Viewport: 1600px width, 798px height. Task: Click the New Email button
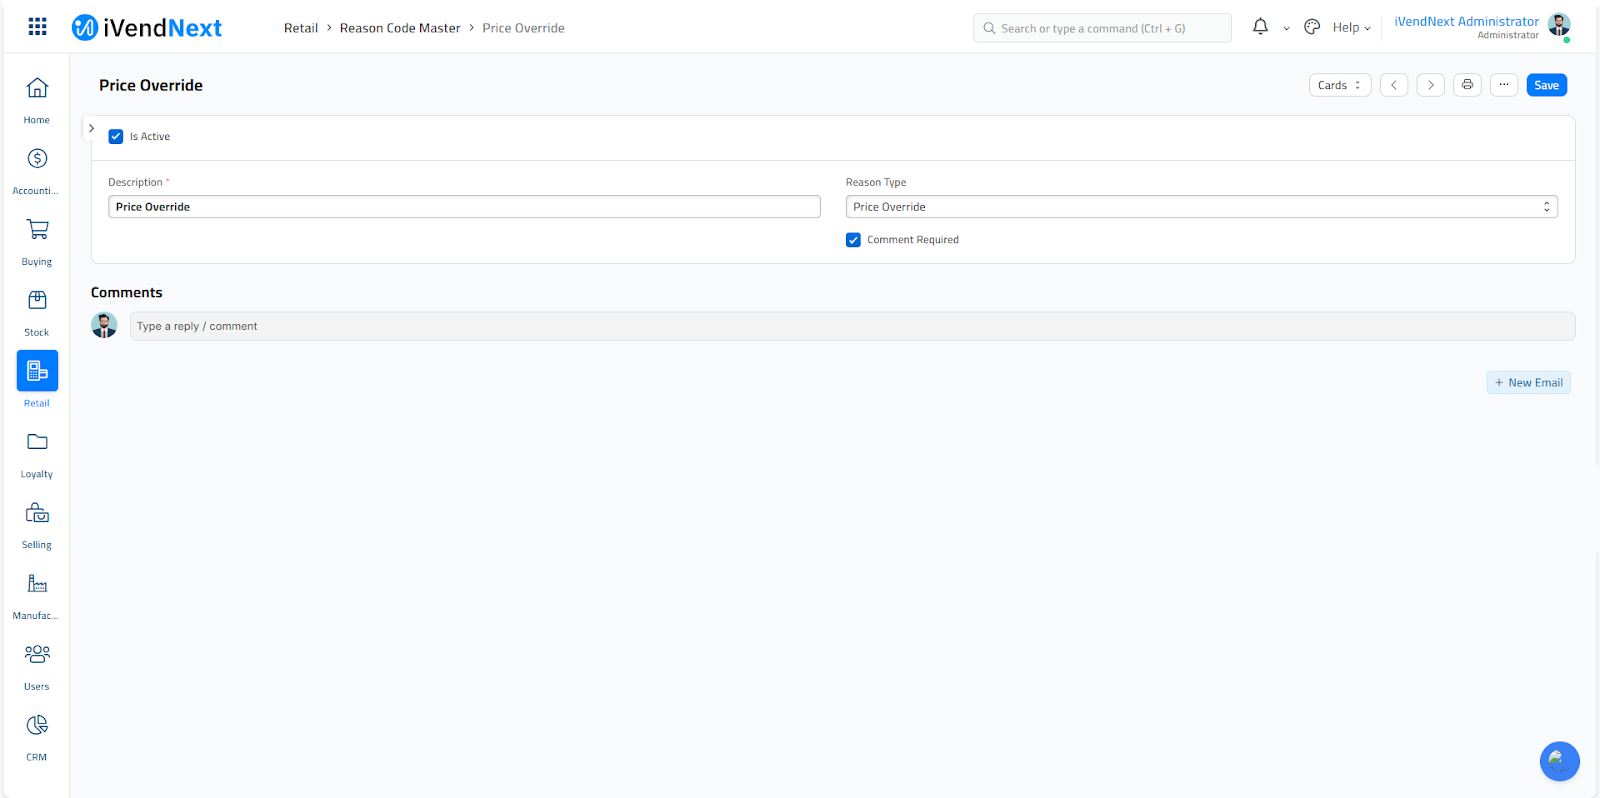(1528, 383)
